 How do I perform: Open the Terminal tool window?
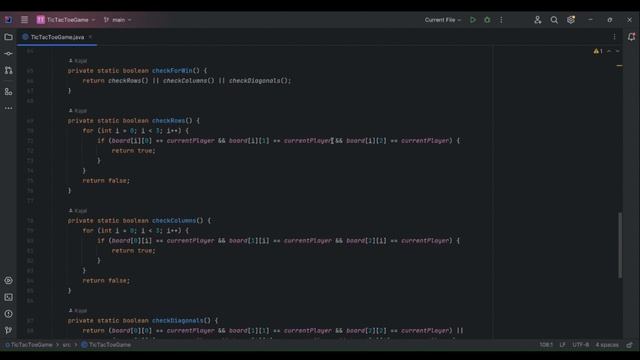click(x=8, y=297)
